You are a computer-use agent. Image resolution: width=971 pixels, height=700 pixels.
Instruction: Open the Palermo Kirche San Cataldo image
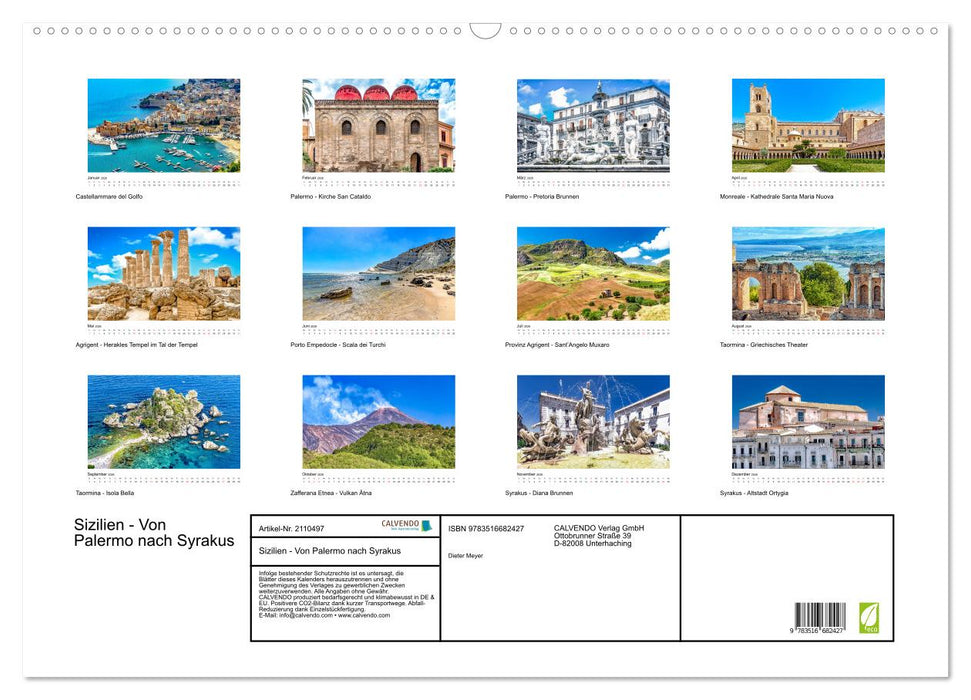(380, 125)
